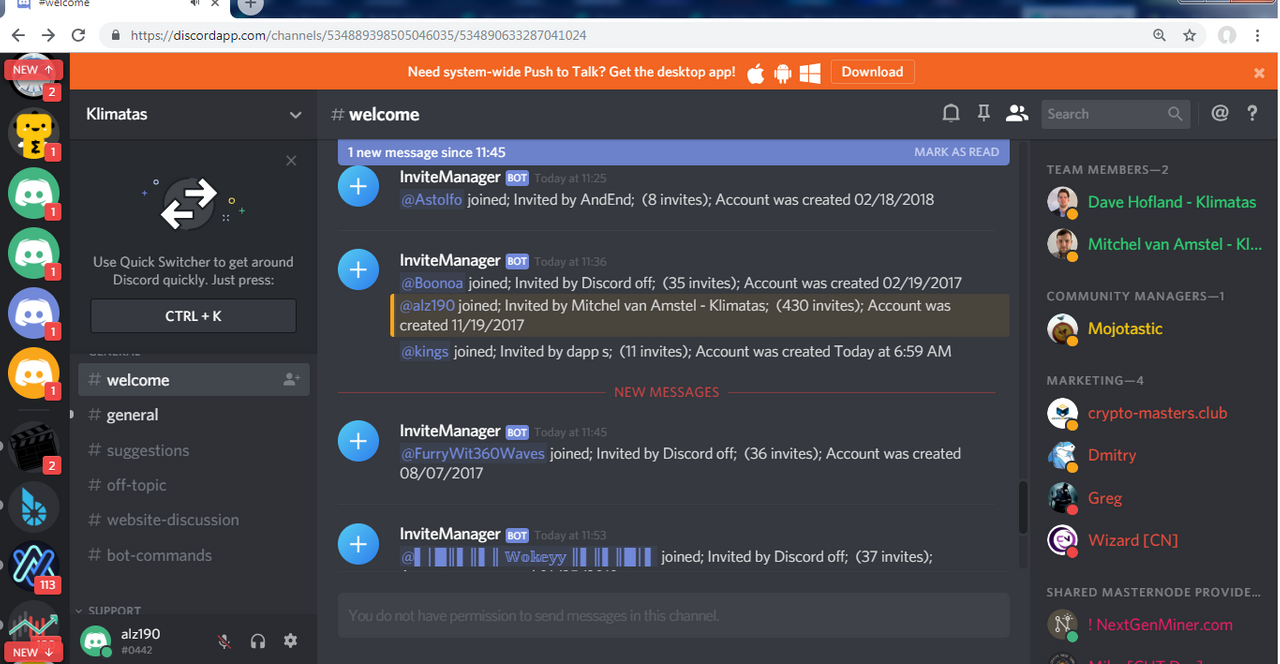1280x664 pixels.
Task: Click NEW unread indicator at top
Action: click(x=34, y=70)
